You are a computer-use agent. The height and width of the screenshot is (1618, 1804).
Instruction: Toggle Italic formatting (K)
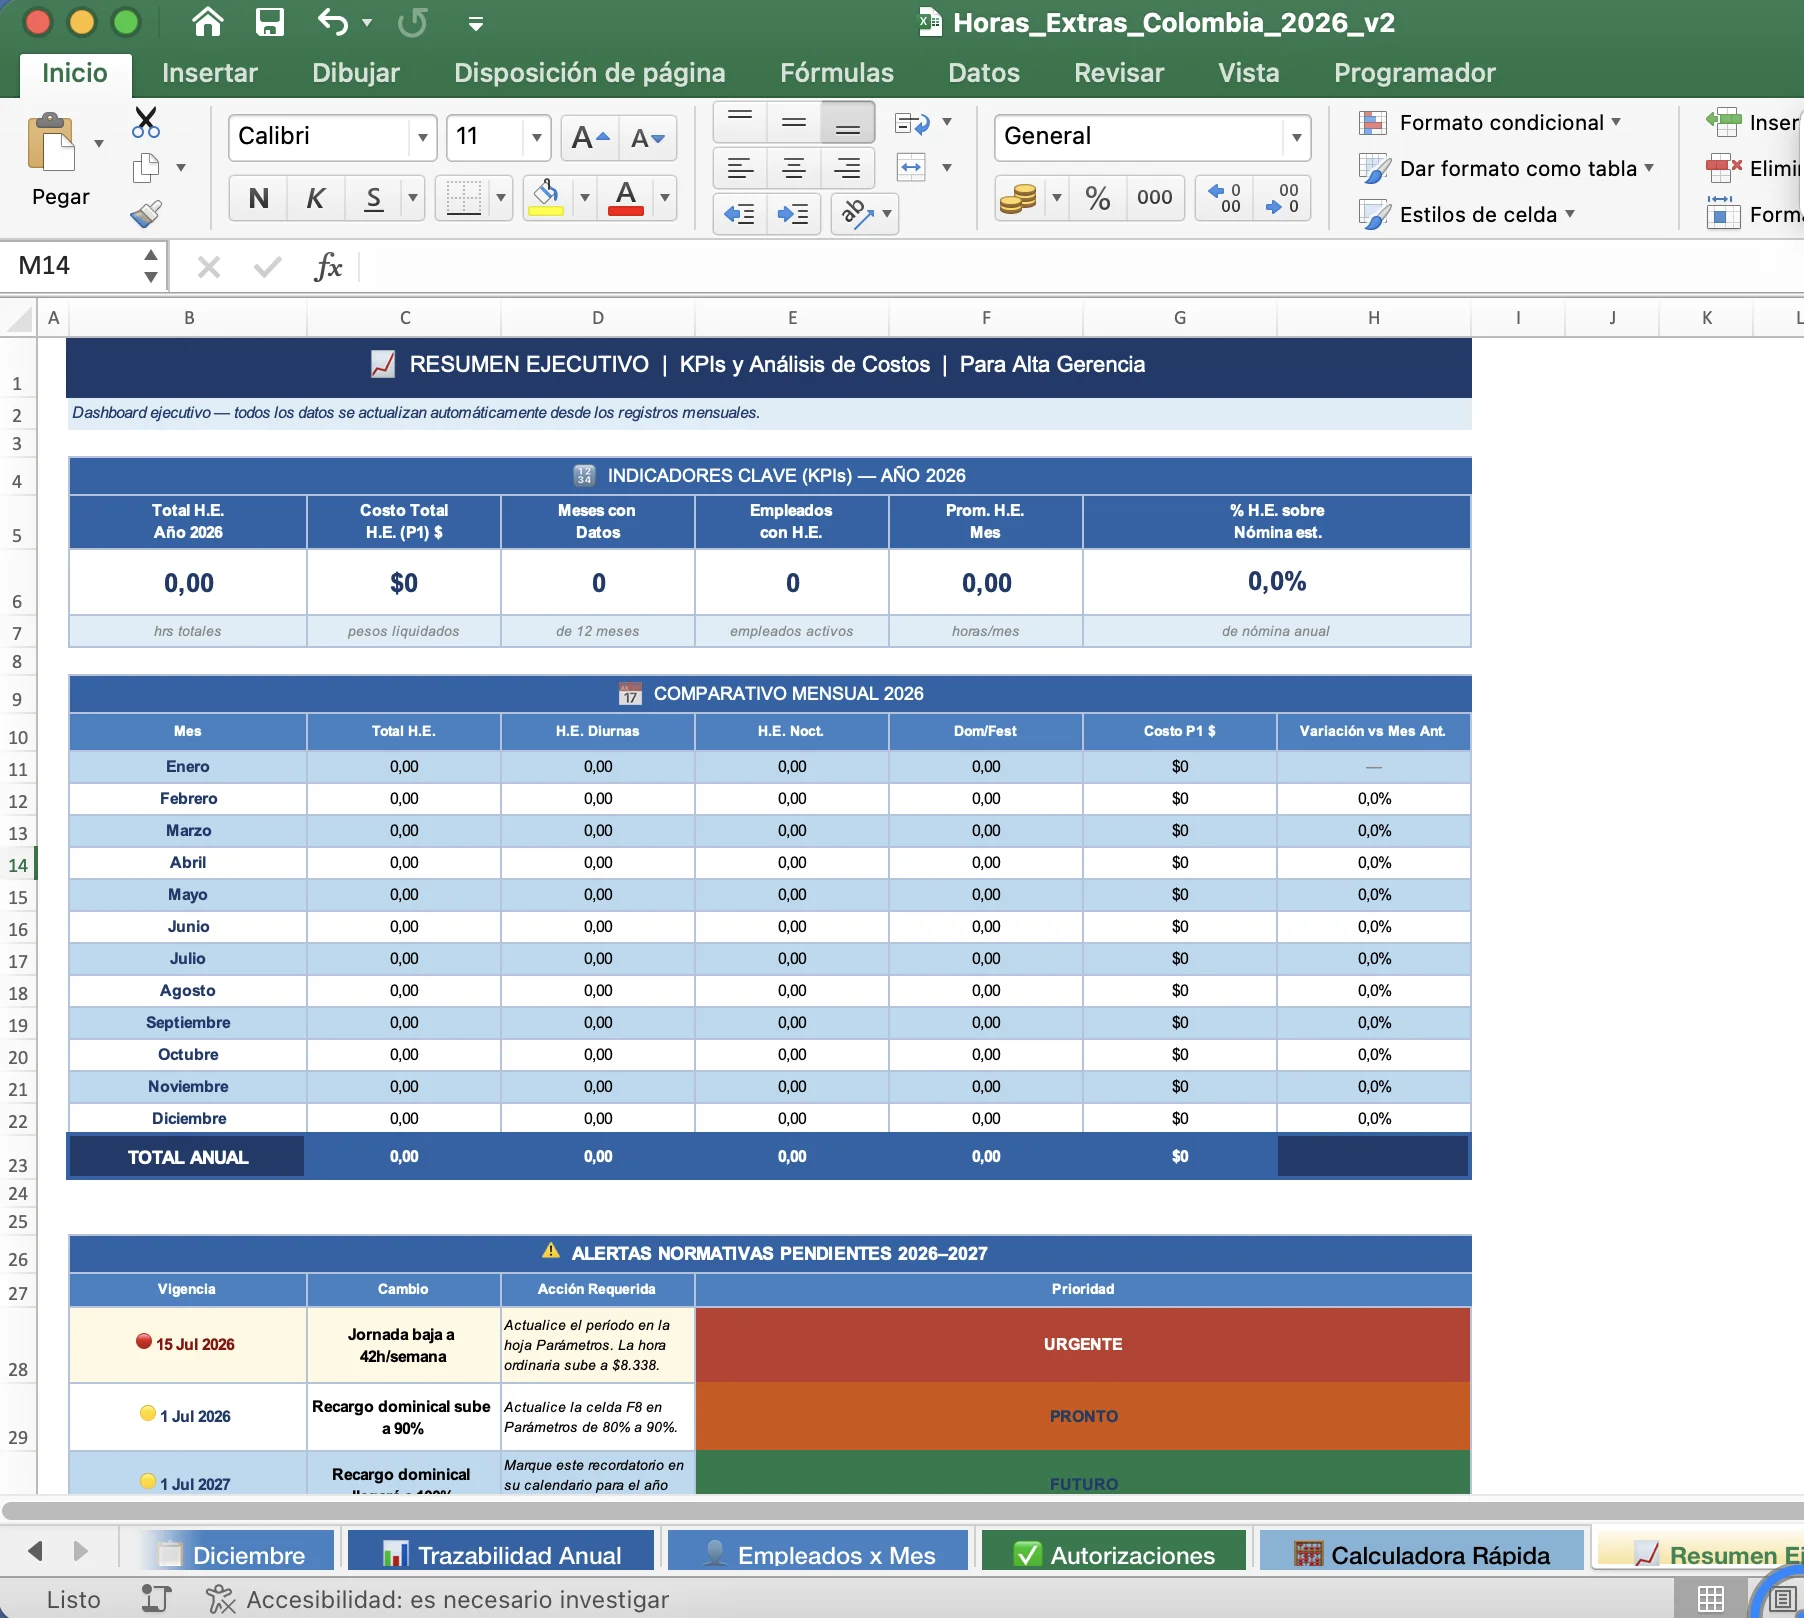pos(315,198)
